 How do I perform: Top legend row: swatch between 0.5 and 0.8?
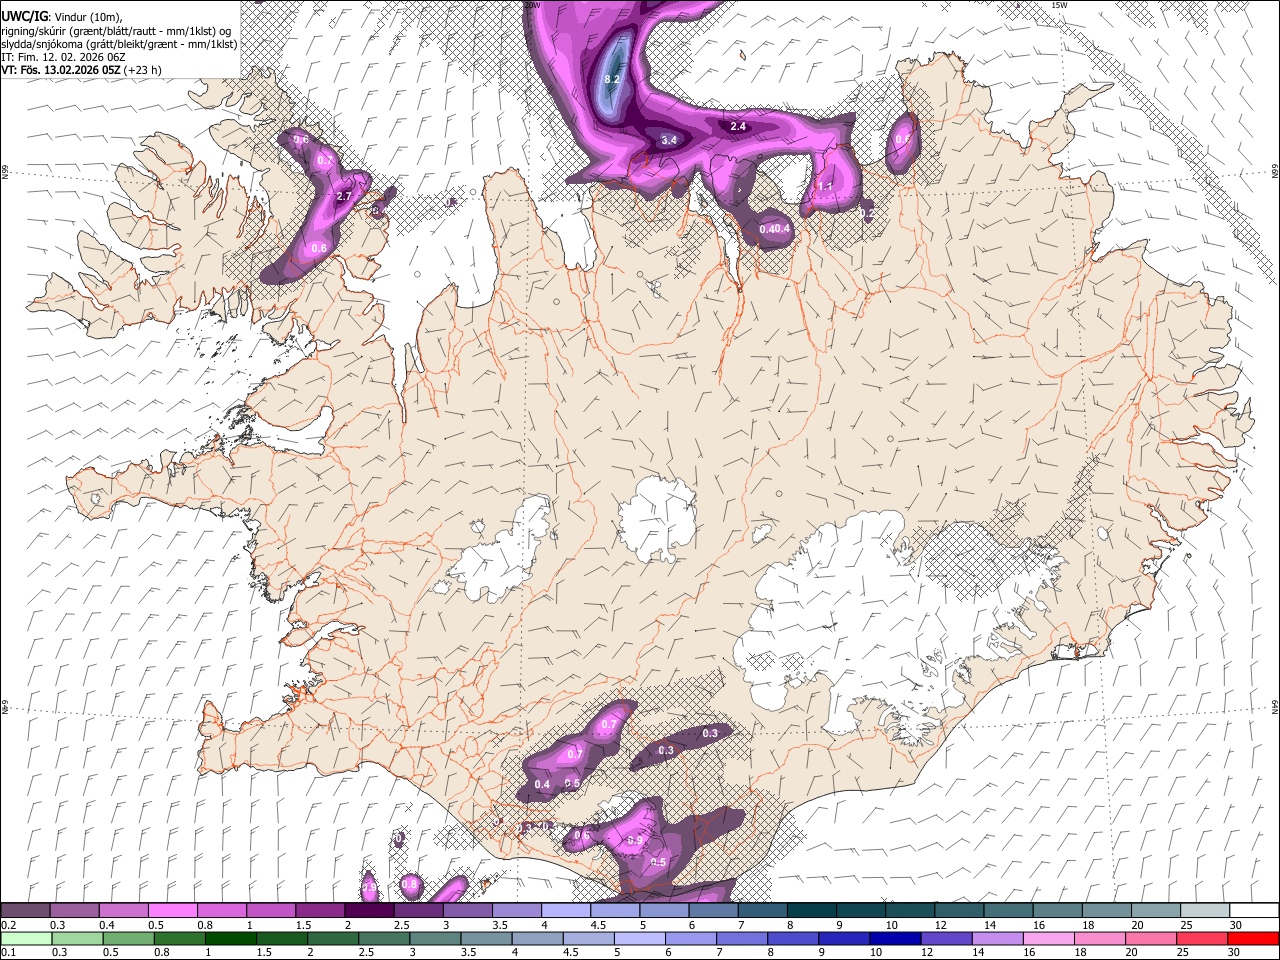172,911
